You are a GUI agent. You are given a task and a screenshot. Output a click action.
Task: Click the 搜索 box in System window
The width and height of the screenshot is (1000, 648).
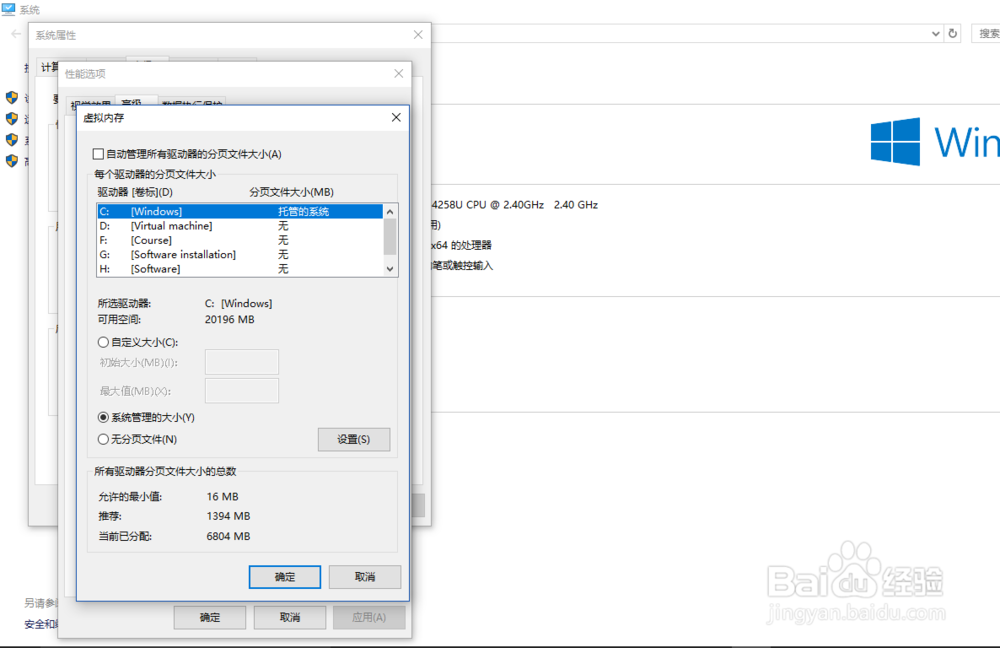click(986, 34)
